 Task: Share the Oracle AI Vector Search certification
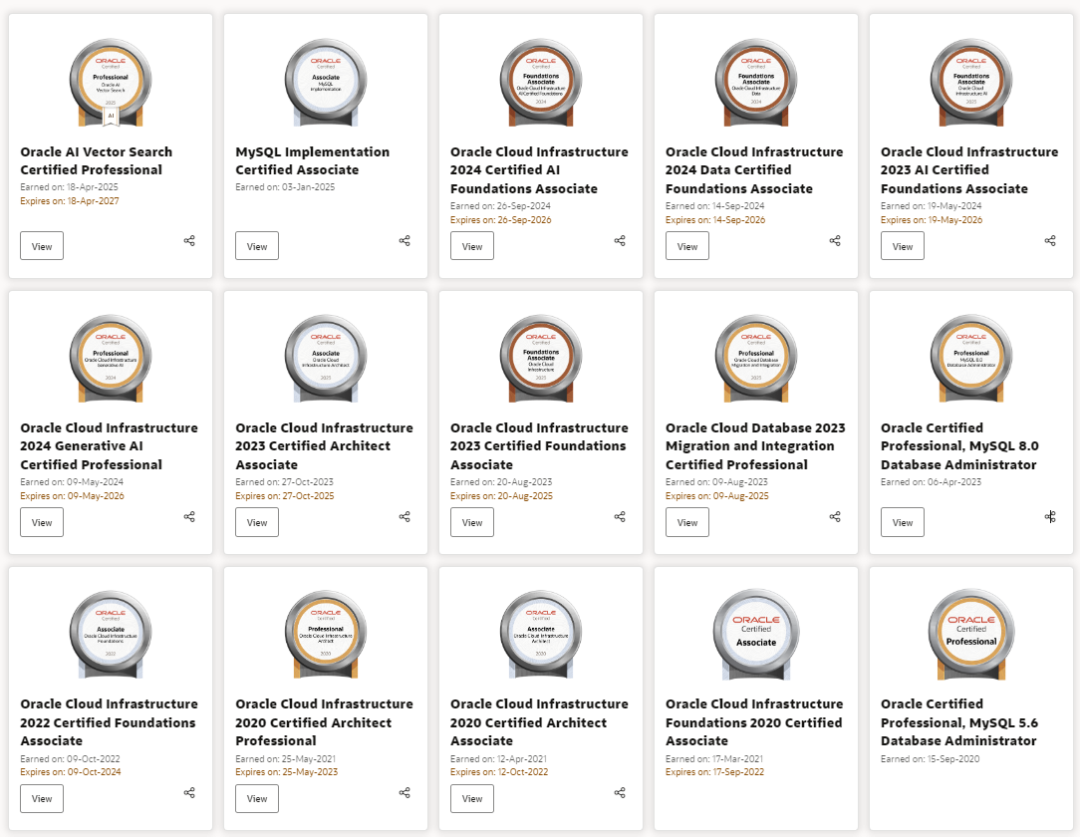189,241
